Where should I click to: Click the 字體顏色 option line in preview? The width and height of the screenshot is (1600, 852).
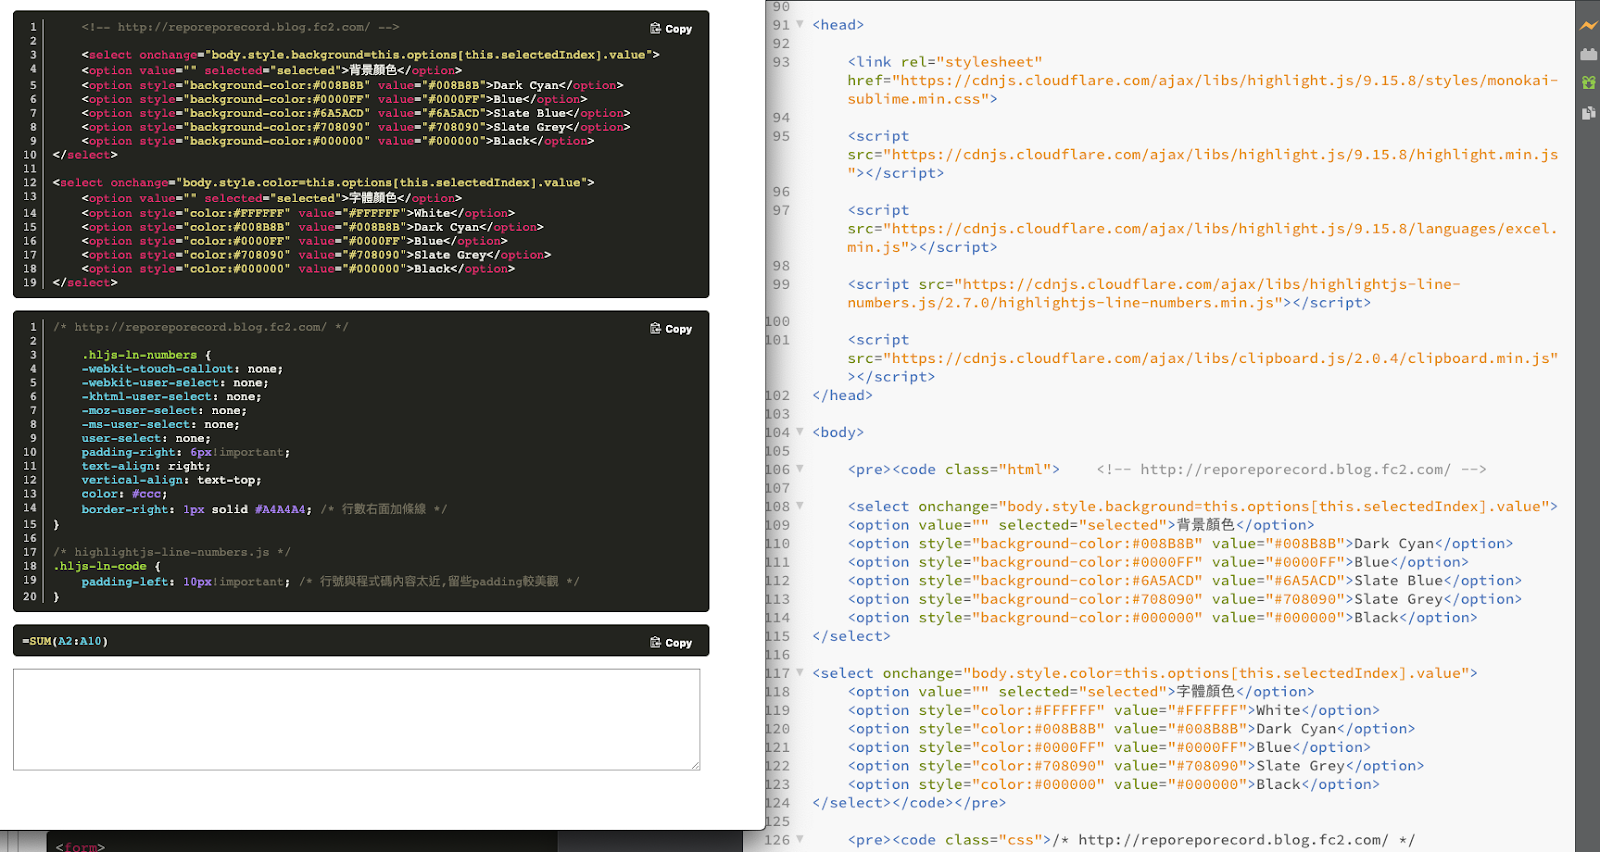click(x=271, y=198)
